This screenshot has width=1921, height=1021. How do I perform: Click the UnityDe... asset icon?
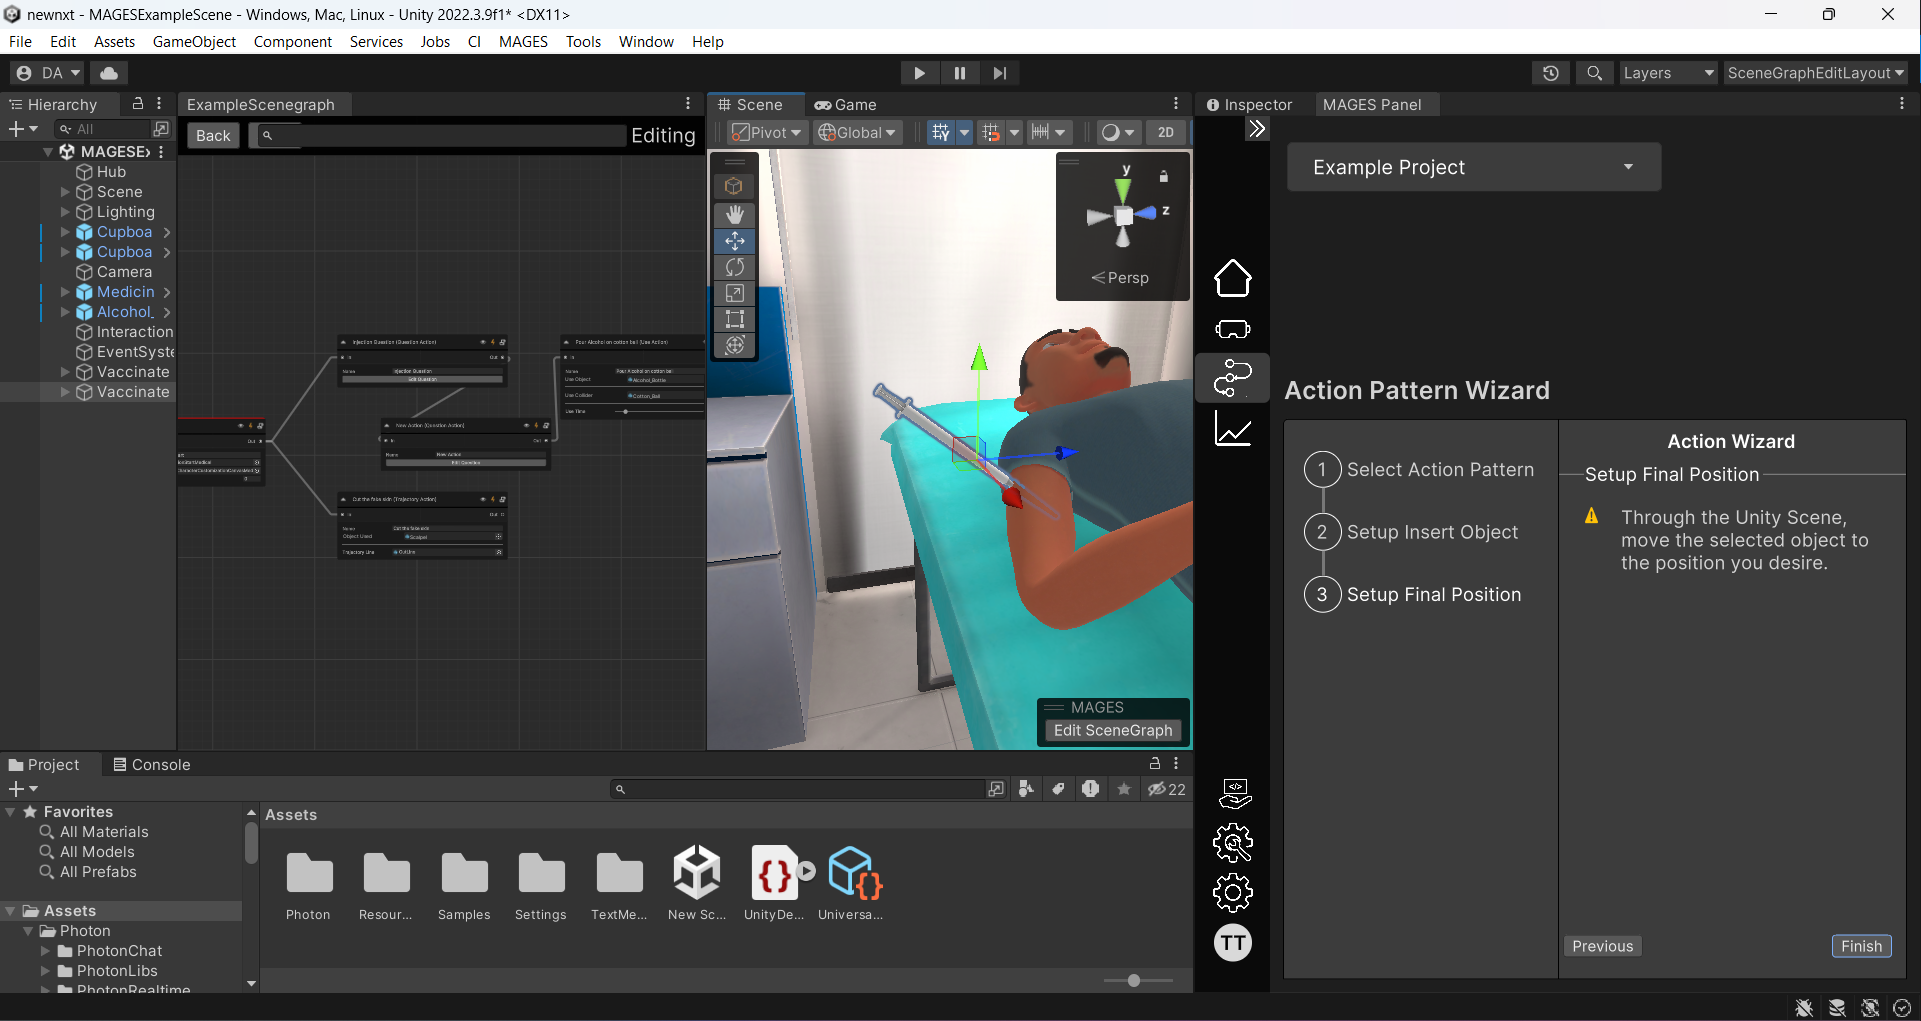click(774, 882)
